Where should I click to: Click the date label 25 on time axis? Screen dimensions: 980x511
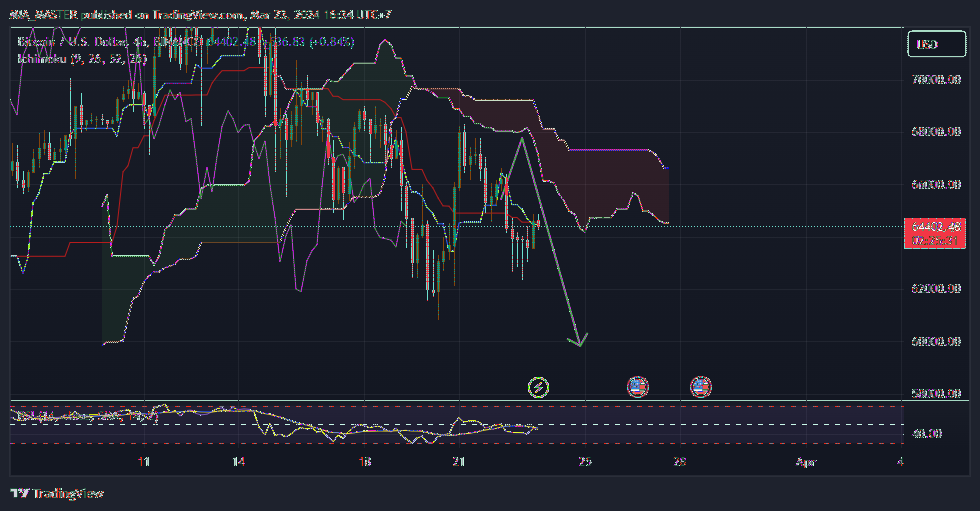(x=585, y=462)
